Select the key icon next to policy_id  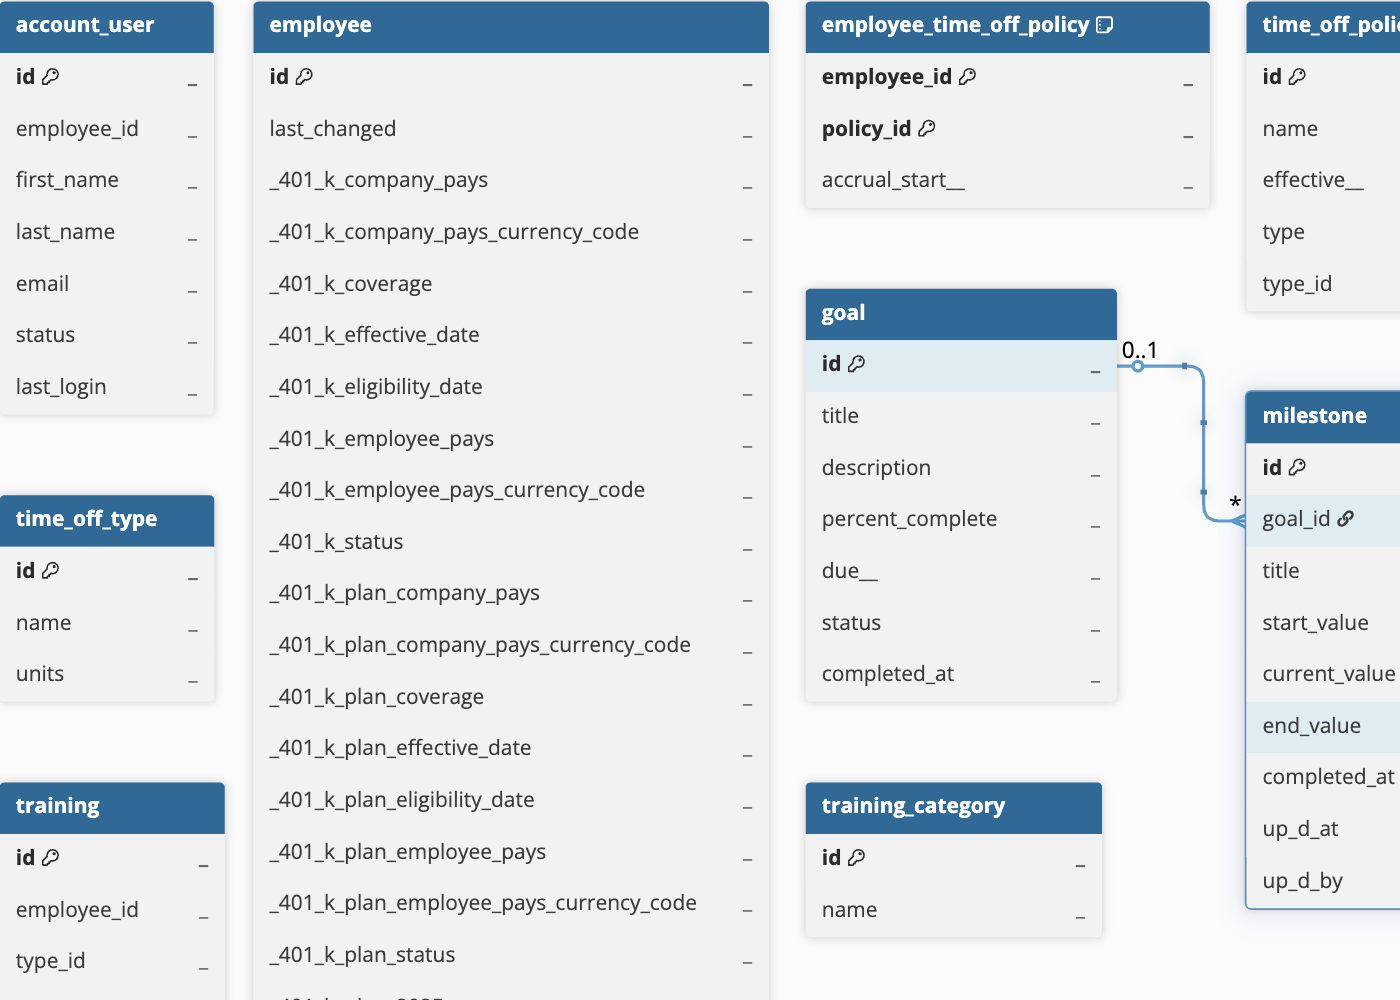(x=927, y=128)
